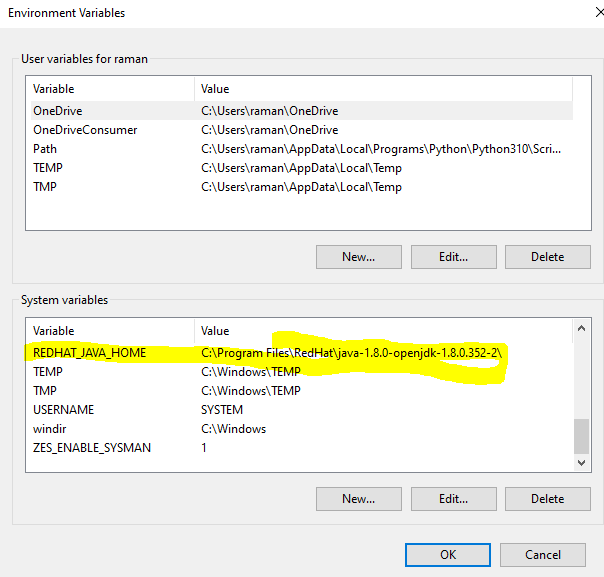Click New button under User variables
The height and width of the screenshot is (577, 604).
click(x=358, y=257)
